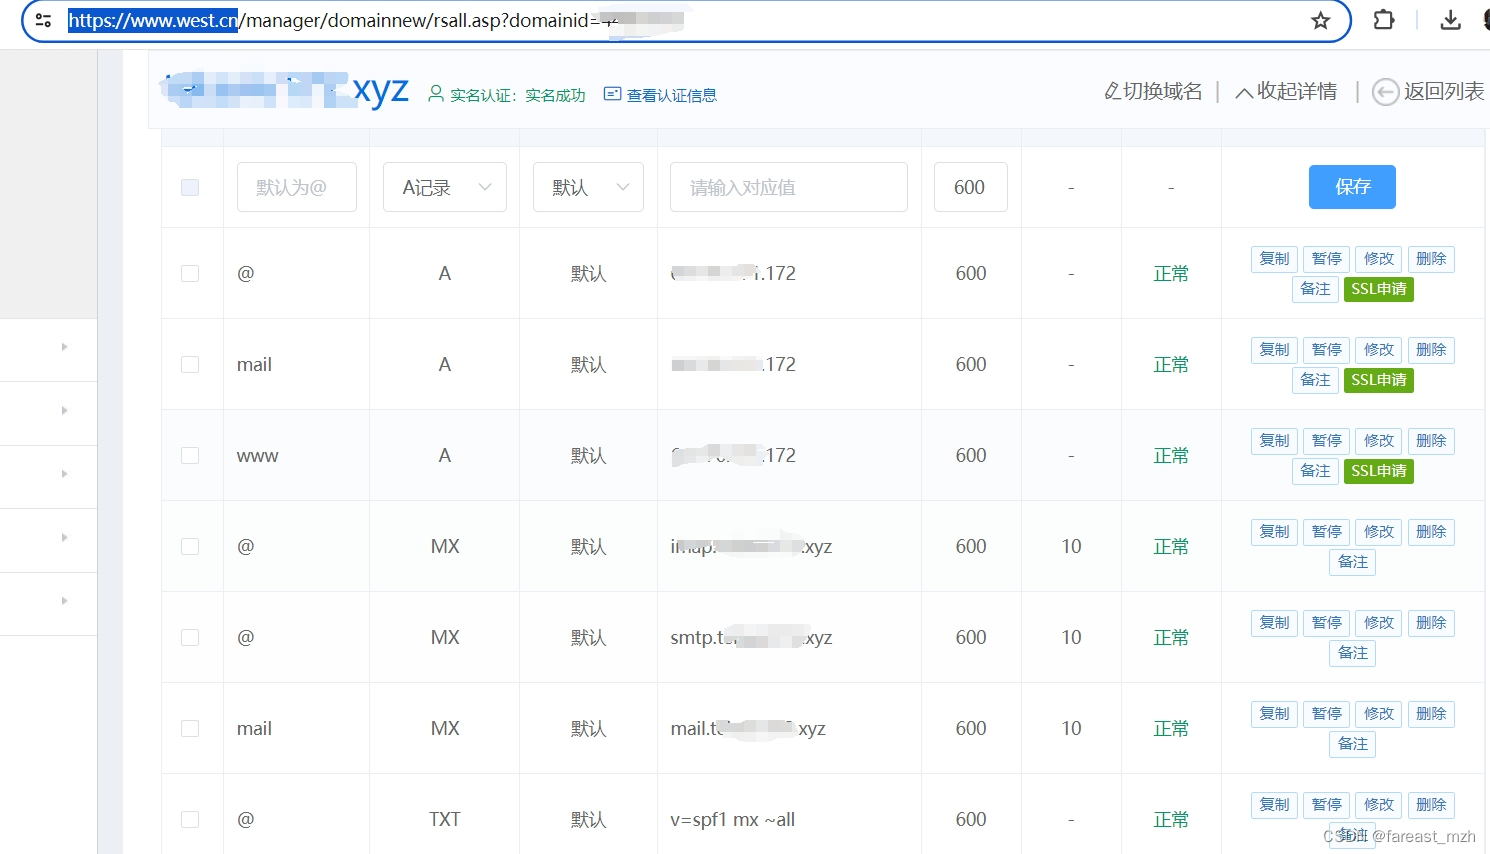Click 暂停 for the mail MX record
This screenshot has height=854, width=1490.
(1327, 714)
